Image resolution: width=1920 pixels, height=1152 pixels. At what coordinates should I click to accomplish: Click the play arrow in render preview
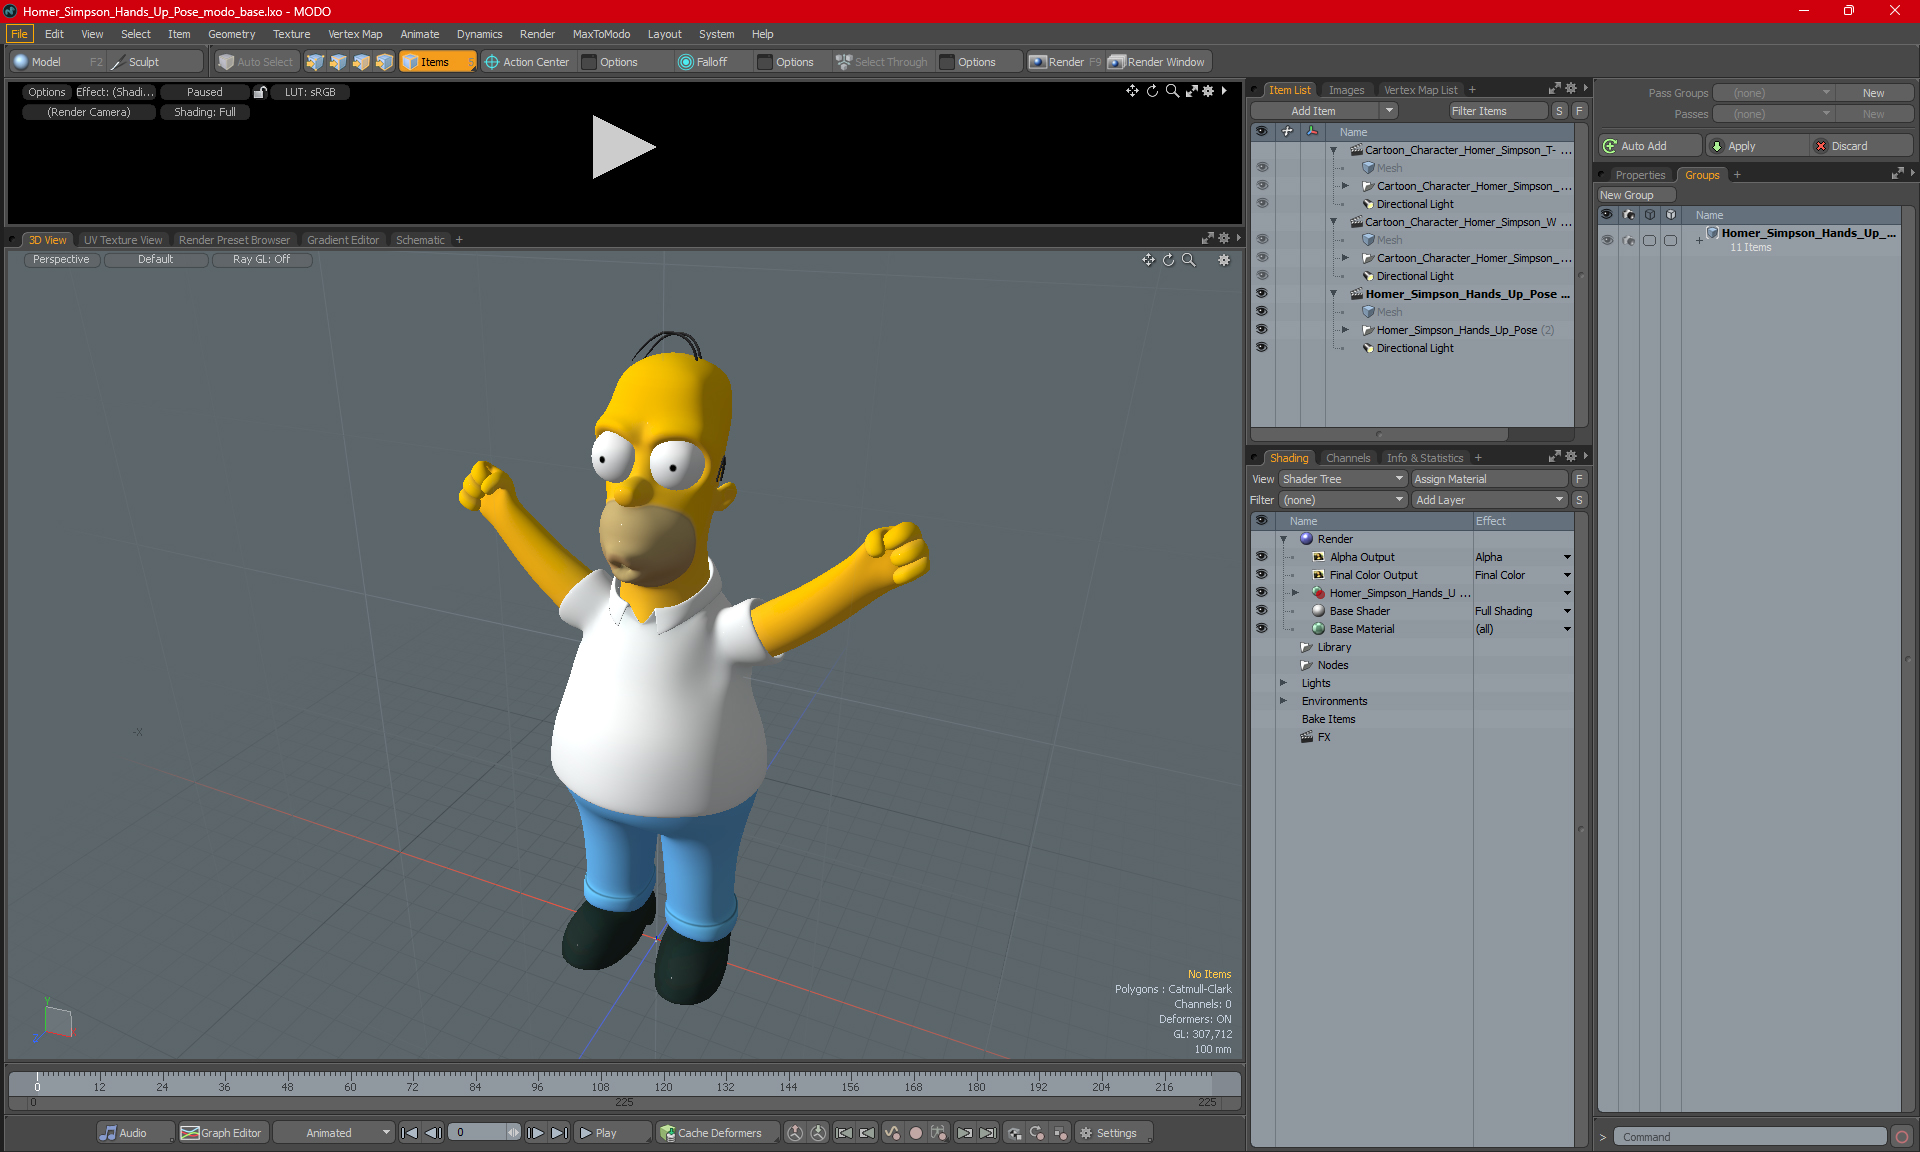pos(622,147)
